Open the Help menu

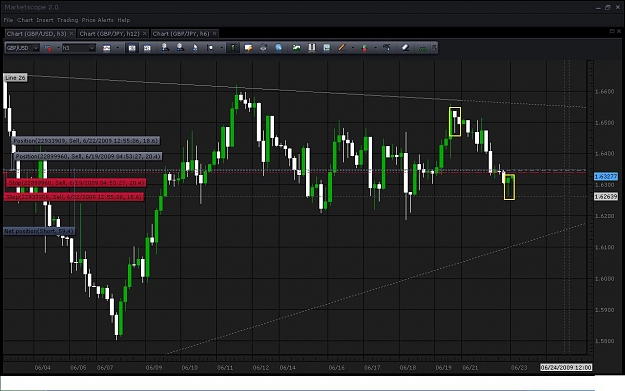click(124, 20)
